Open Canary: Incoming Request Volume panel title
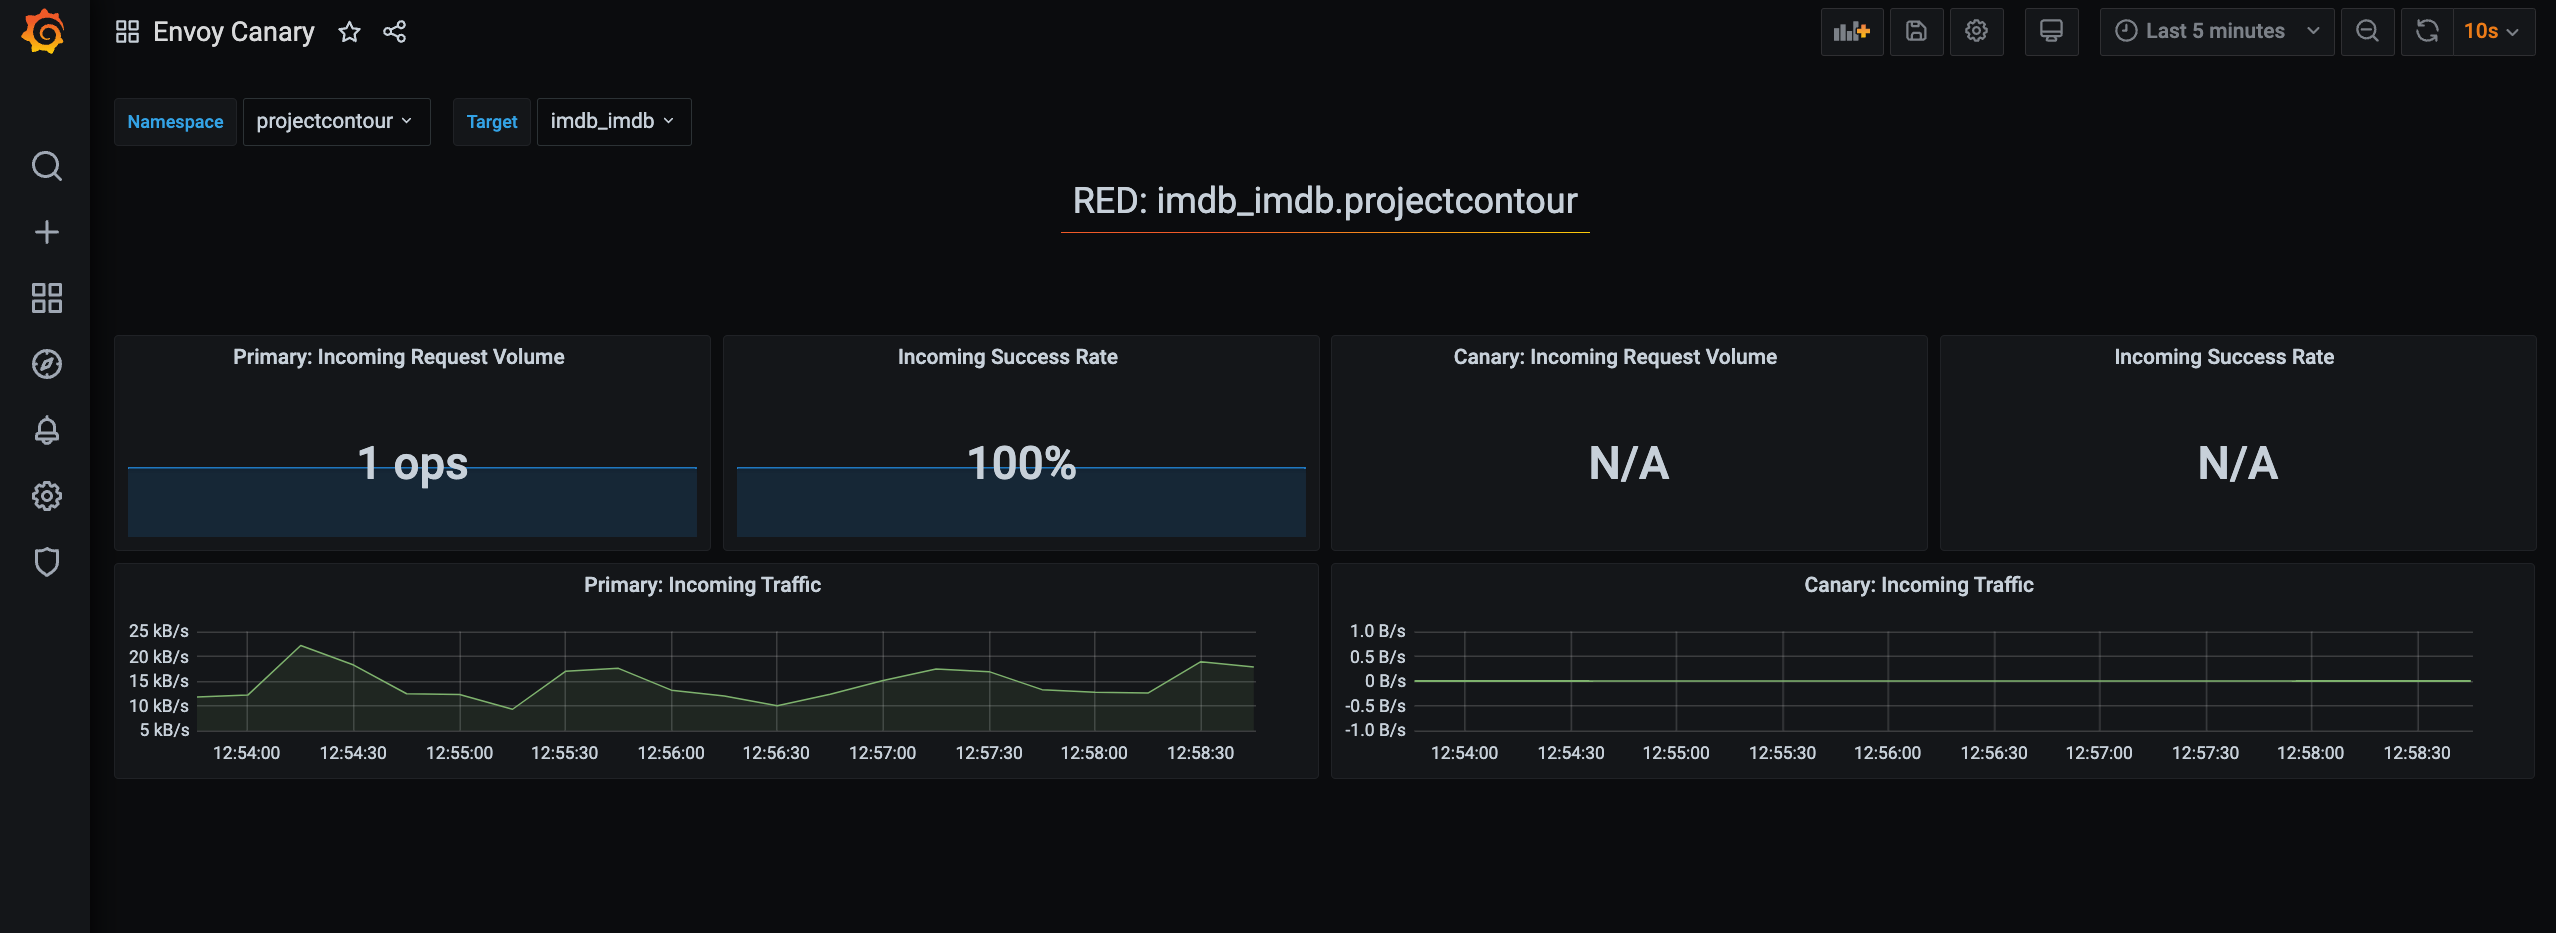2556x933 pixels. [1615, 357]
